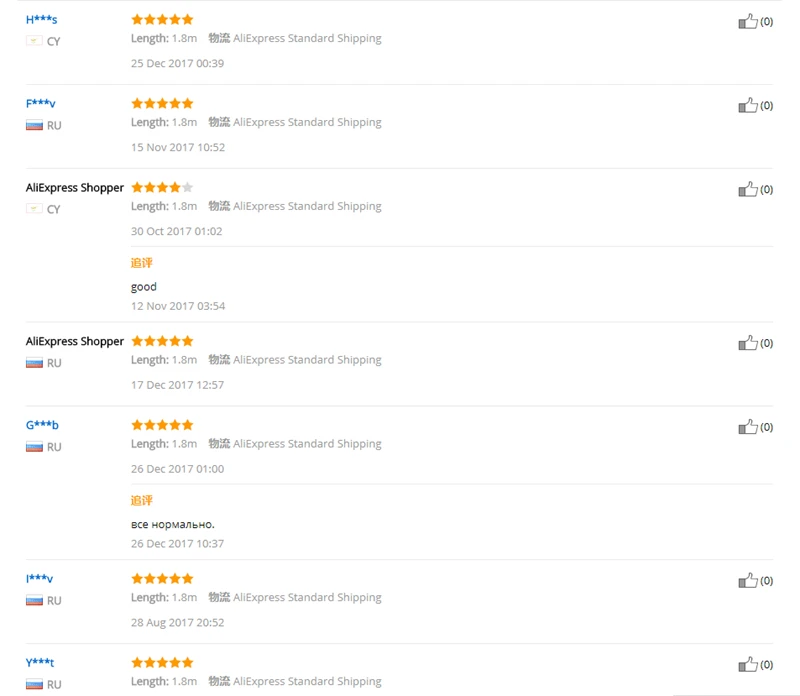Click the like count next to I***v's thumbs-up
Image resolution: width=800 pixels, height=696 pixels.
pos(767,581)
